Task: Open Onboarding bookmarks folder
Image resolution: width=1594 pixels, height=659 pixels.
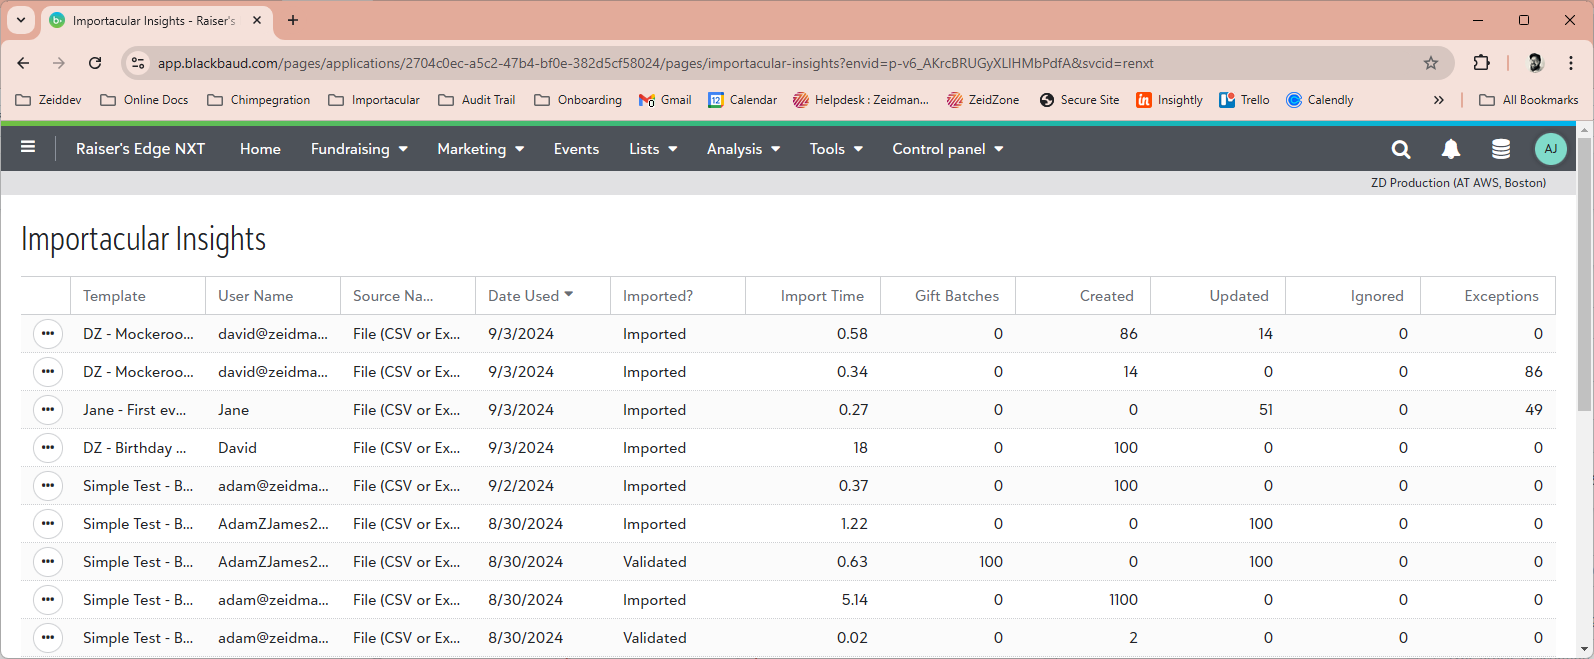Action: [578, 100]
